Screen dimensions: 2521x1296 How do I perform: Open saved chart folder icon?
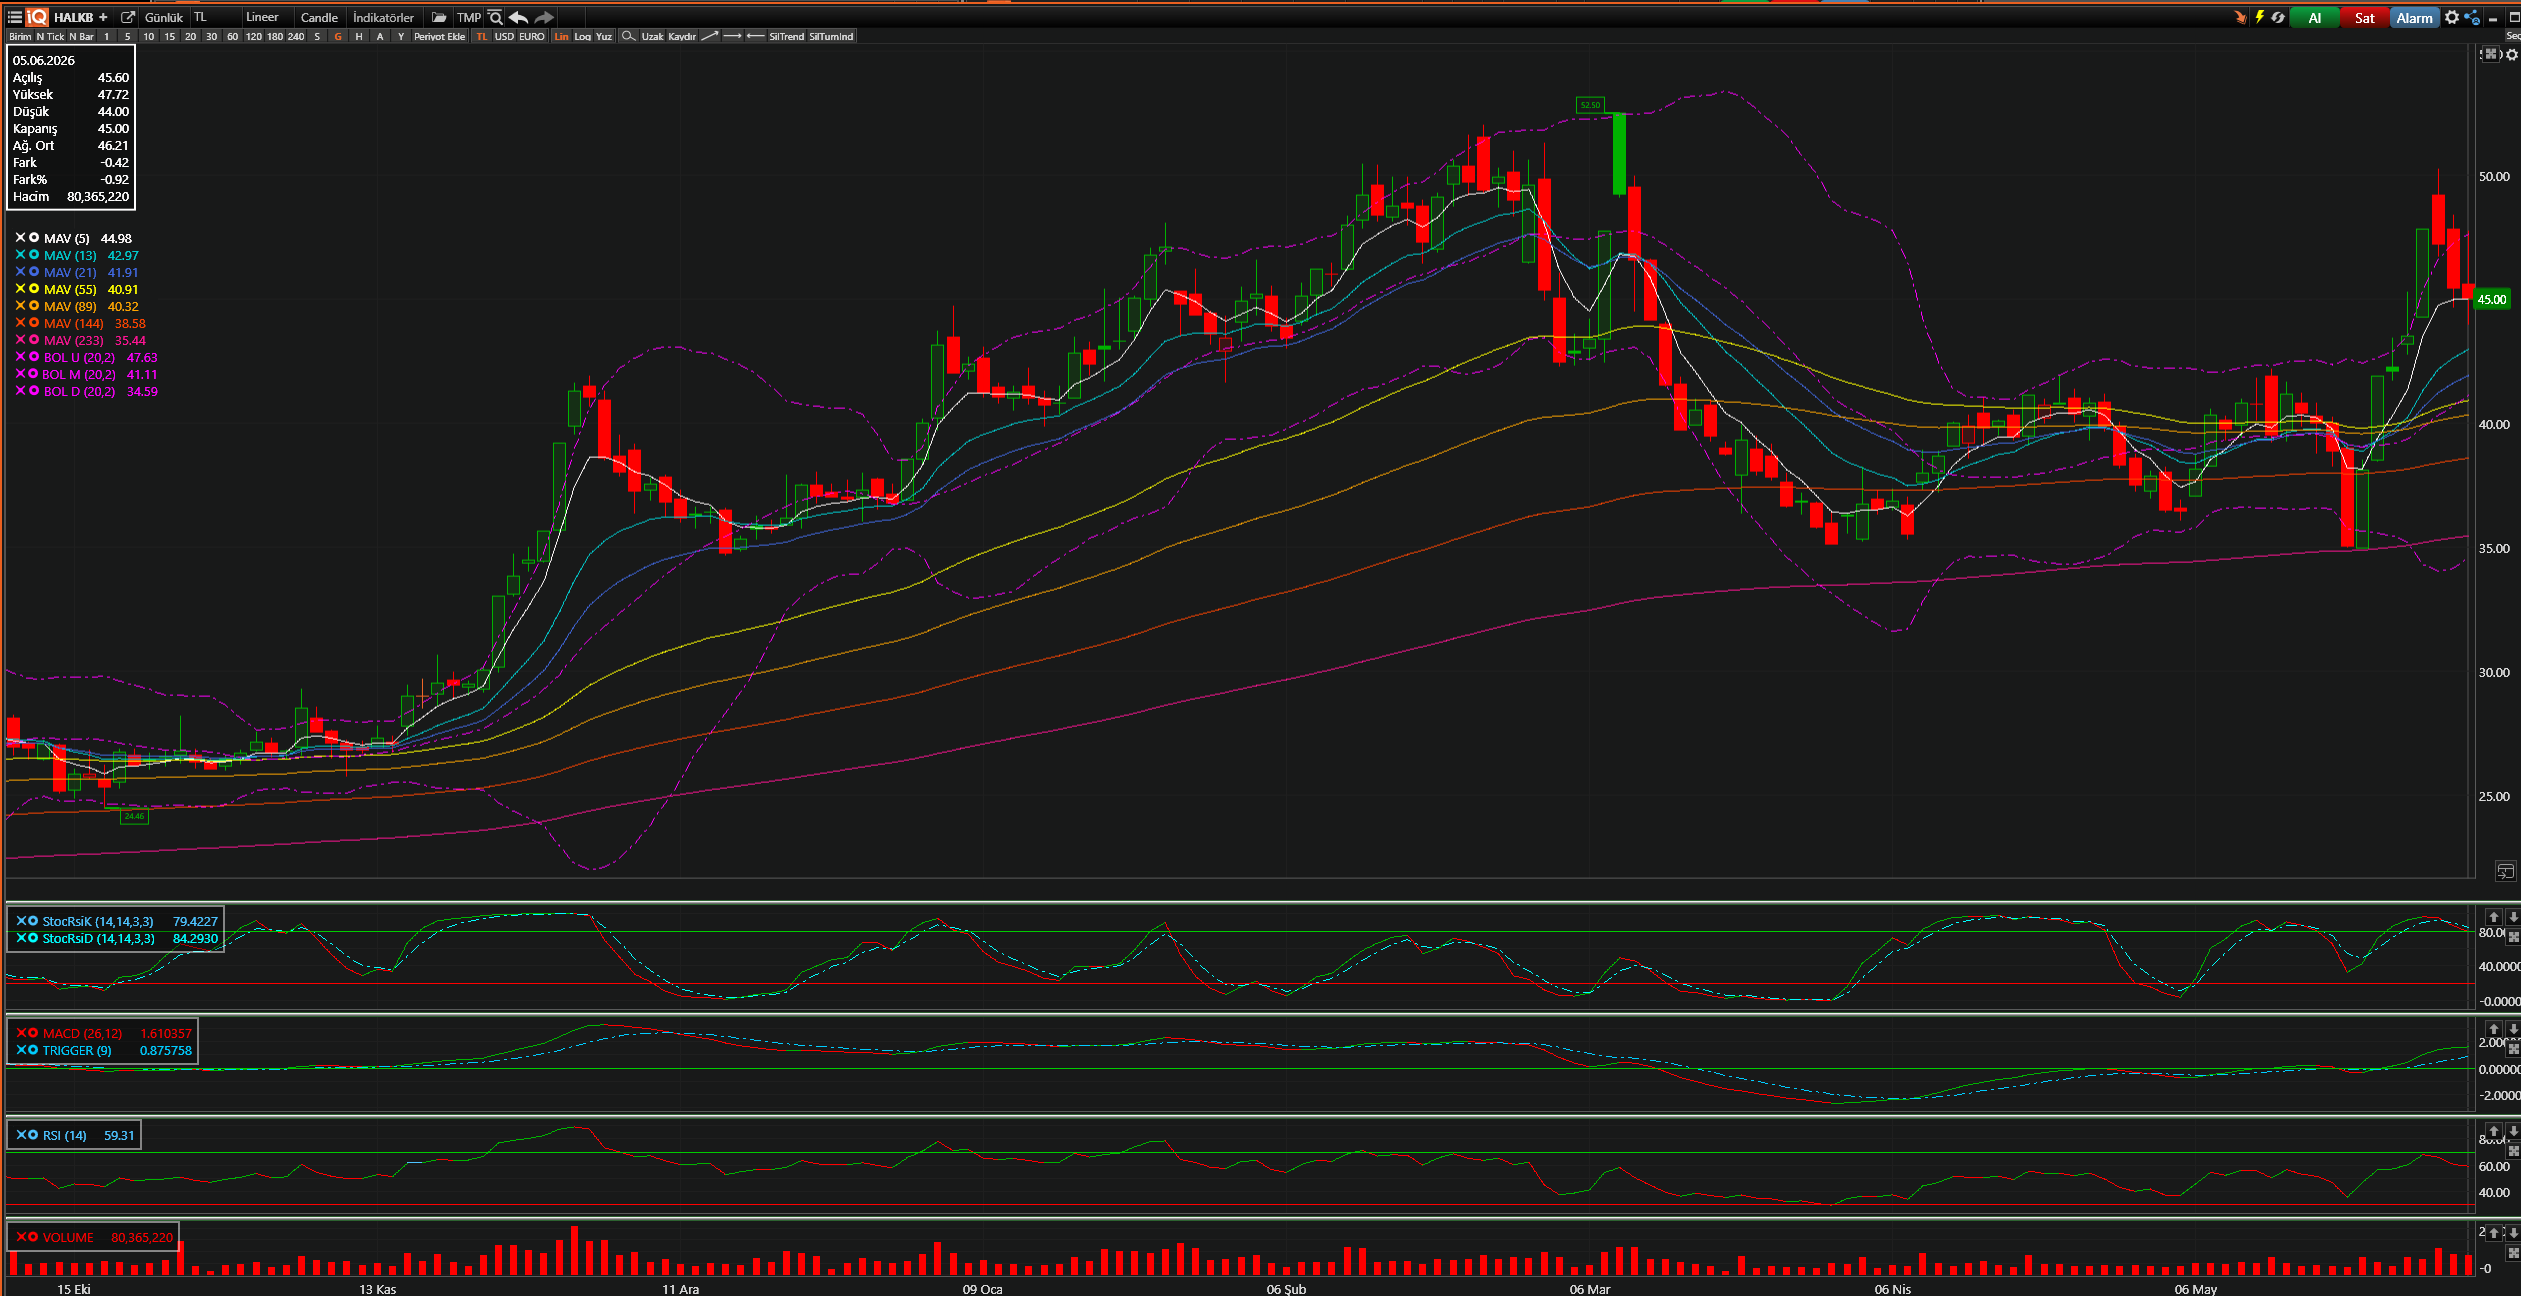tap(439, 17)
